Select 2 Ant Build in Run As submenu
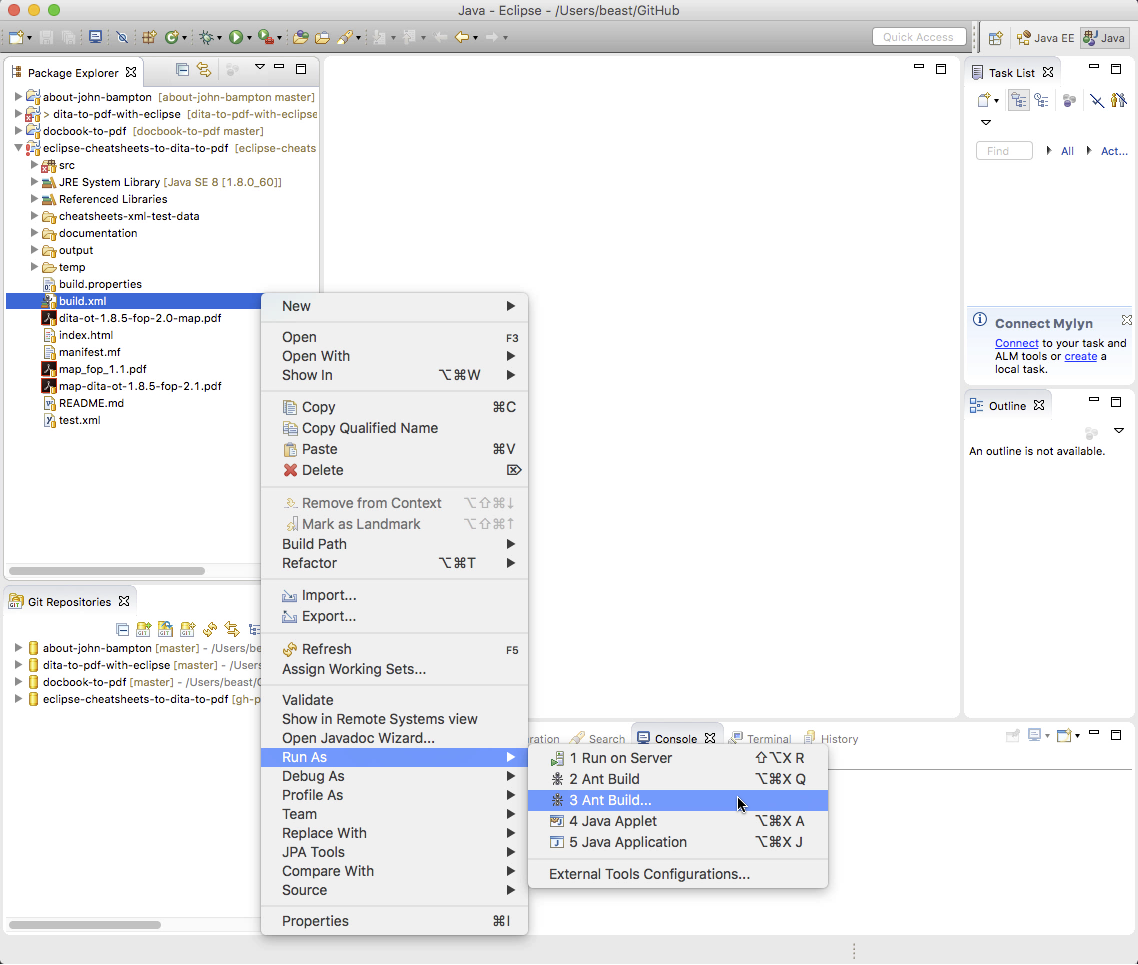The width and height of the screenshot is (1138, 965). pyautogui.click(x=678, y=779)
